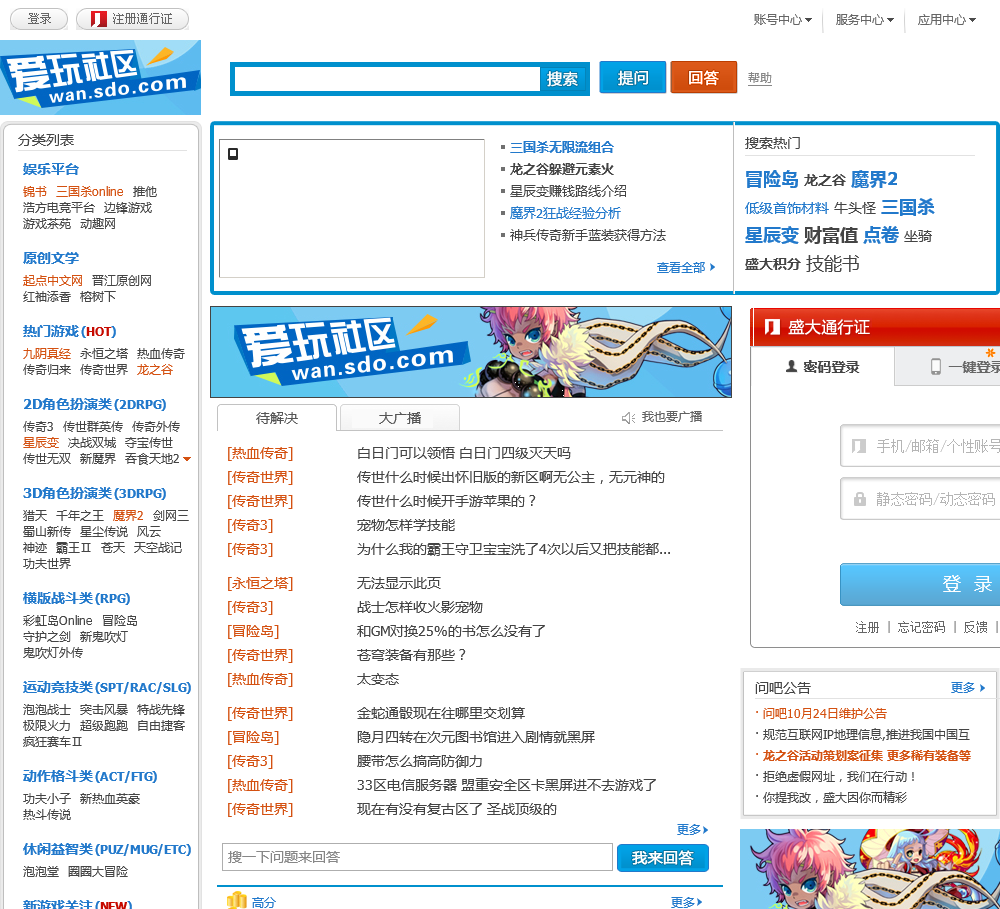Click the lock icon in password field
Image resolution: width=1000 pixels, height=909 pixels.
[x=860, y=499]
